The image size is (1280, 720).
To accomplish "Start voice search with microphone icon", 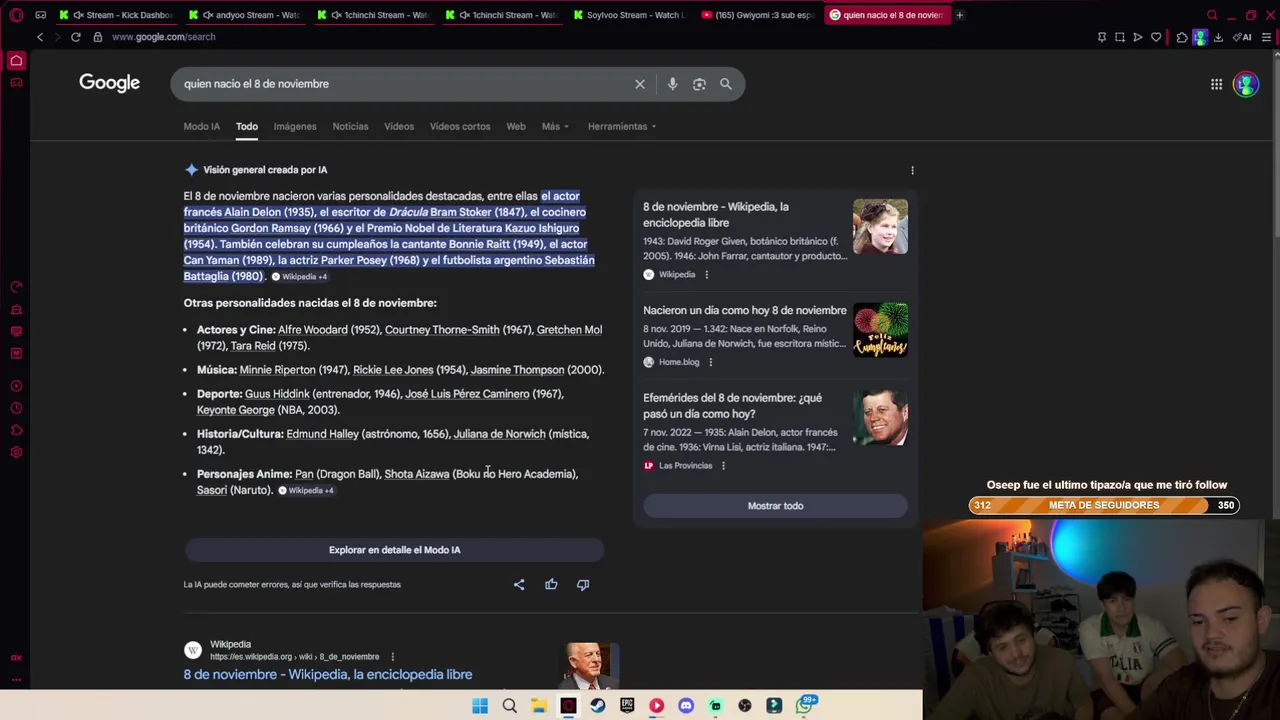I will pyautogui.click(x=672, y=84).
